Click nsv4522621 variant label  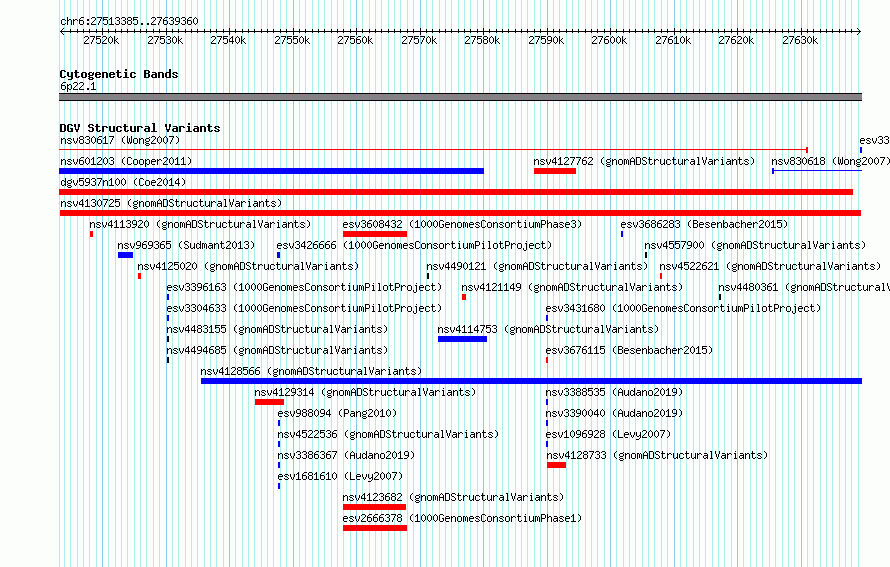770,266
